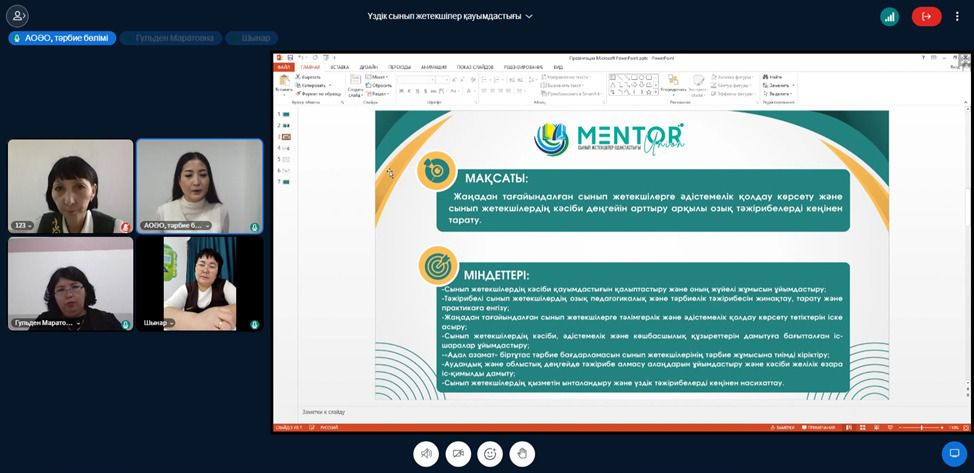Expand the meeting title dropdown chevron

[529, 17]
